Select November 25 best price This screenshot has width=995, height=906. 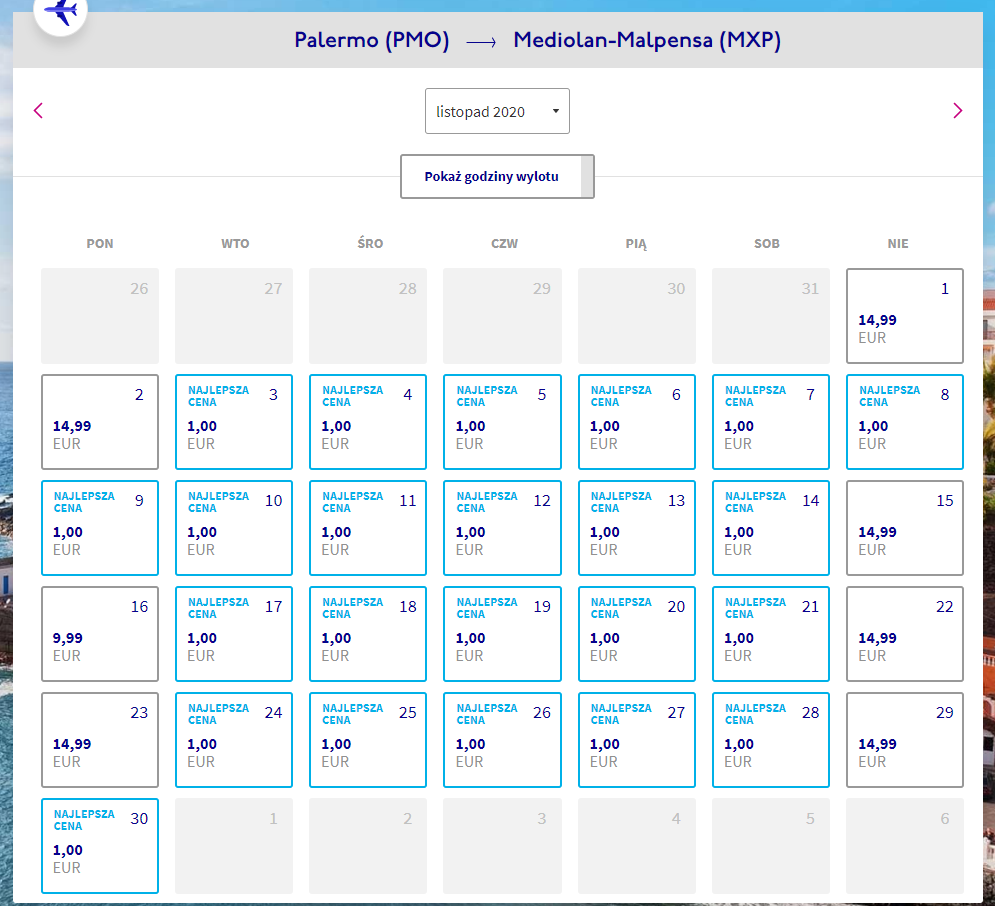click(x=368, y=740)
